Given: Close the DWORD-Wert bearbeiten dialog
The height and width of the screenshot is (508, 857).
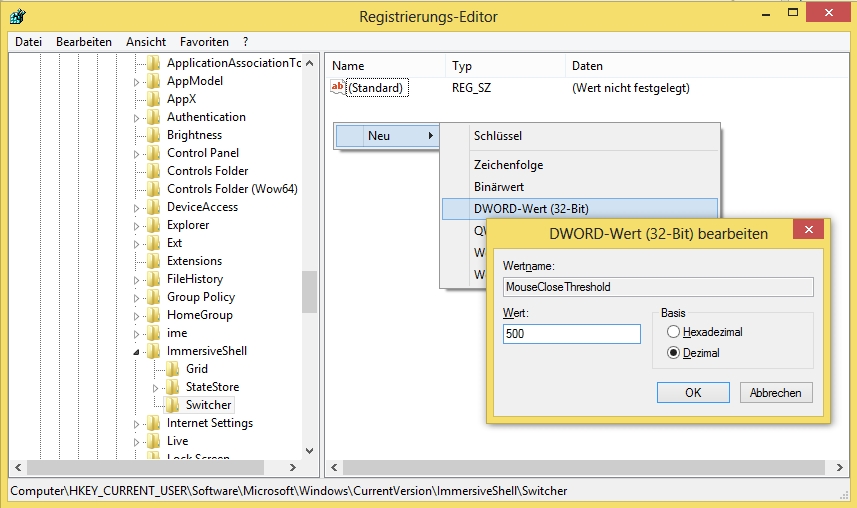Looking at the screenshot, I should [809, 229].
